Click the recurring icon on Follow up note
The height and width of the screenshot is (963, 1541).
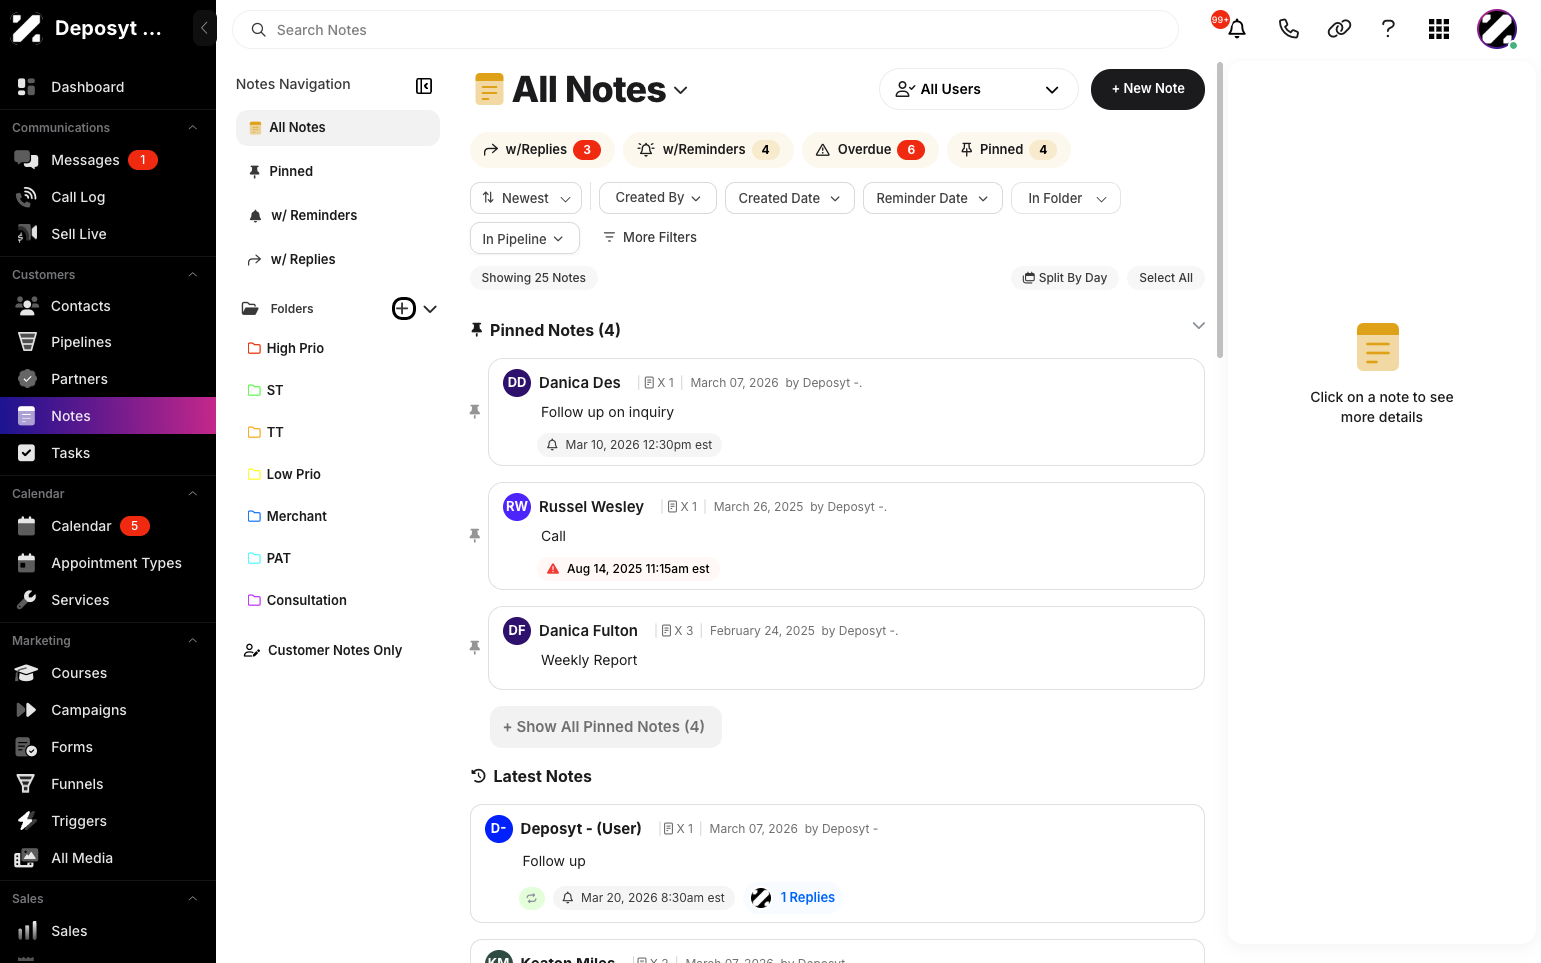[x=532, y=898]
